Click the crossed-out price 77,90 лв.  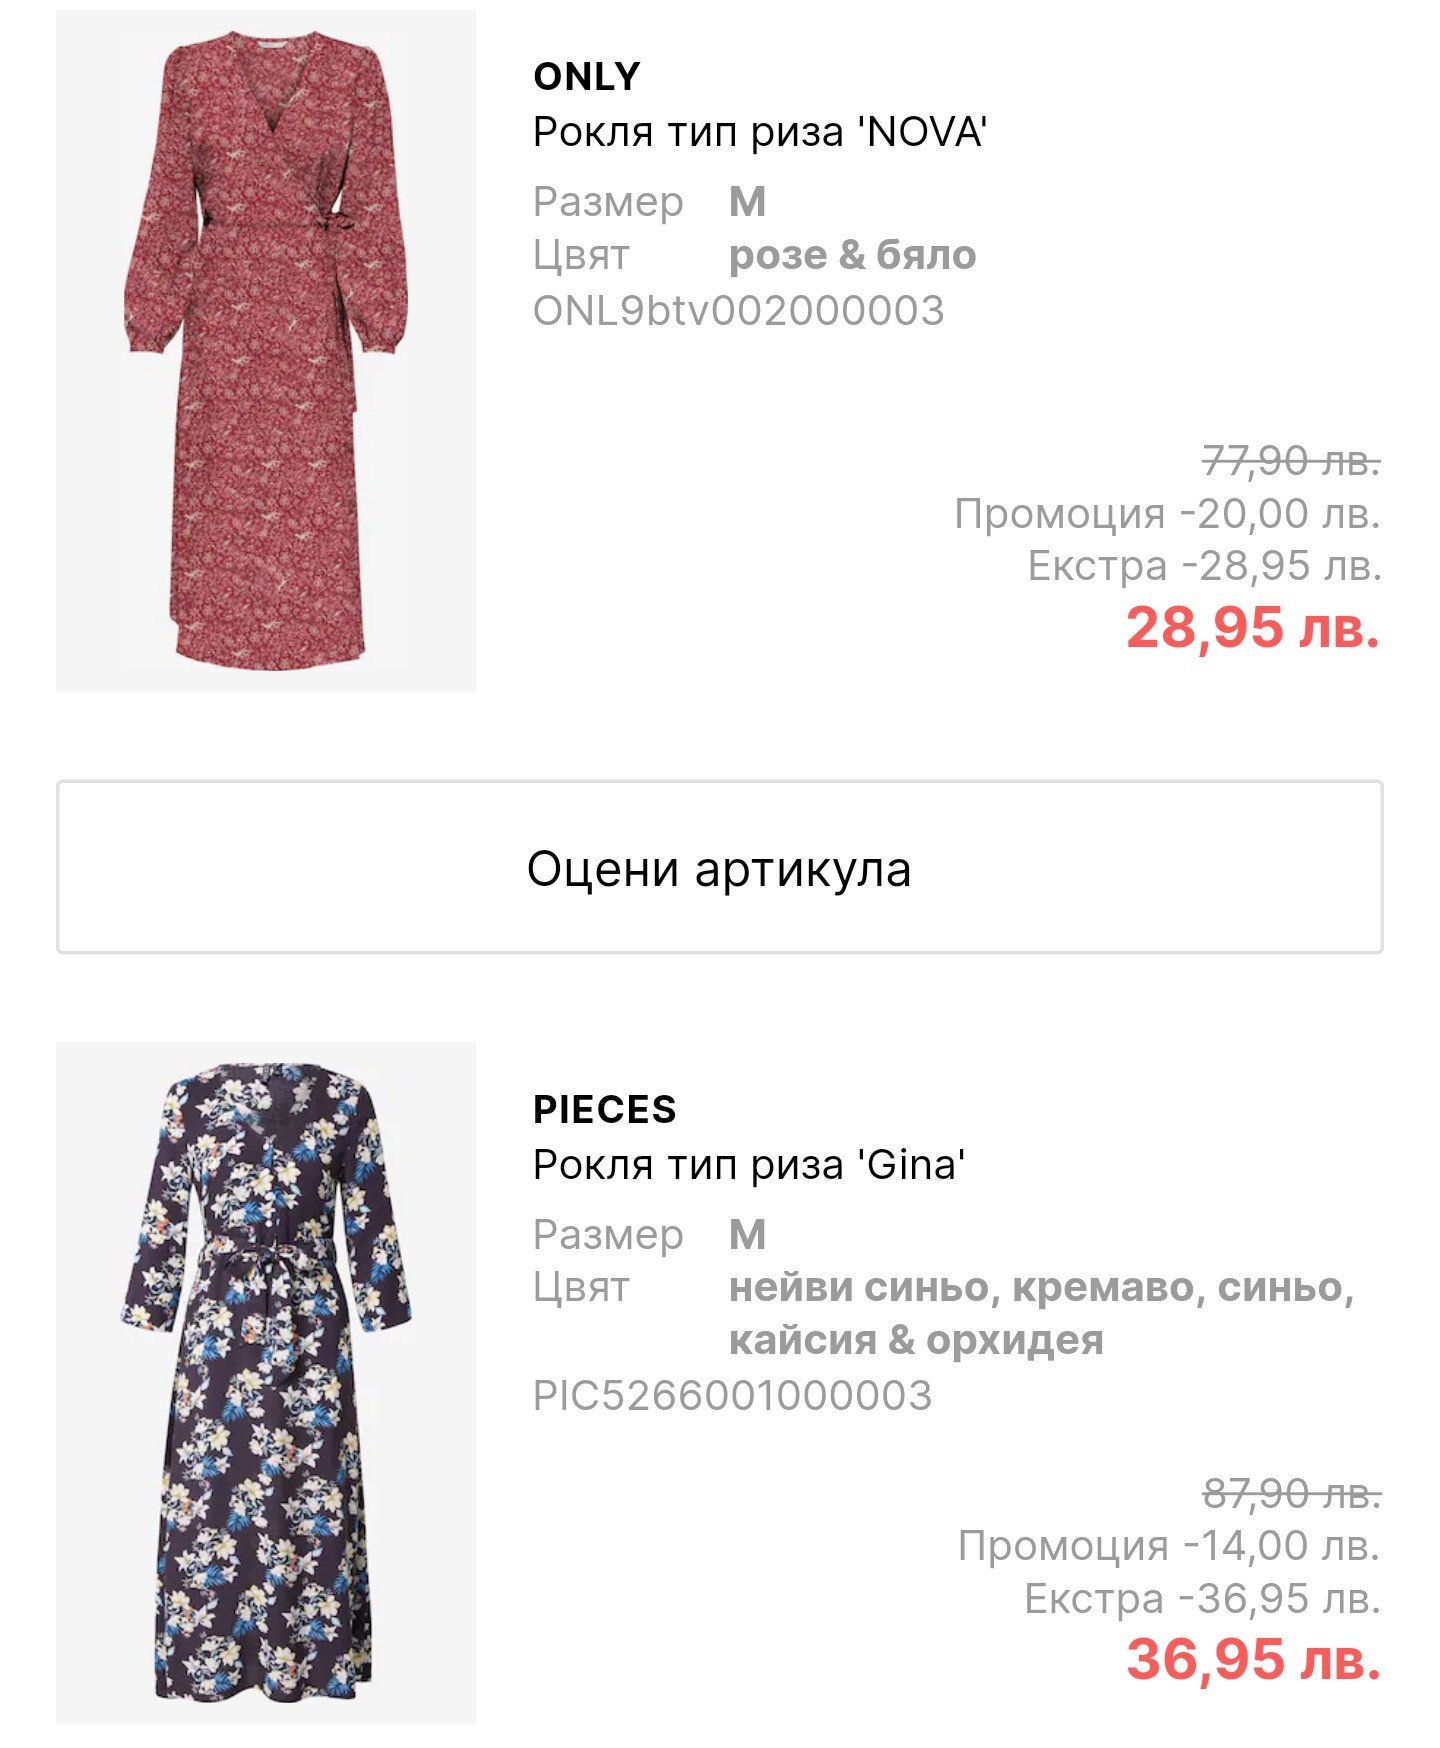pyautogui.click(x=1291, y=461)
